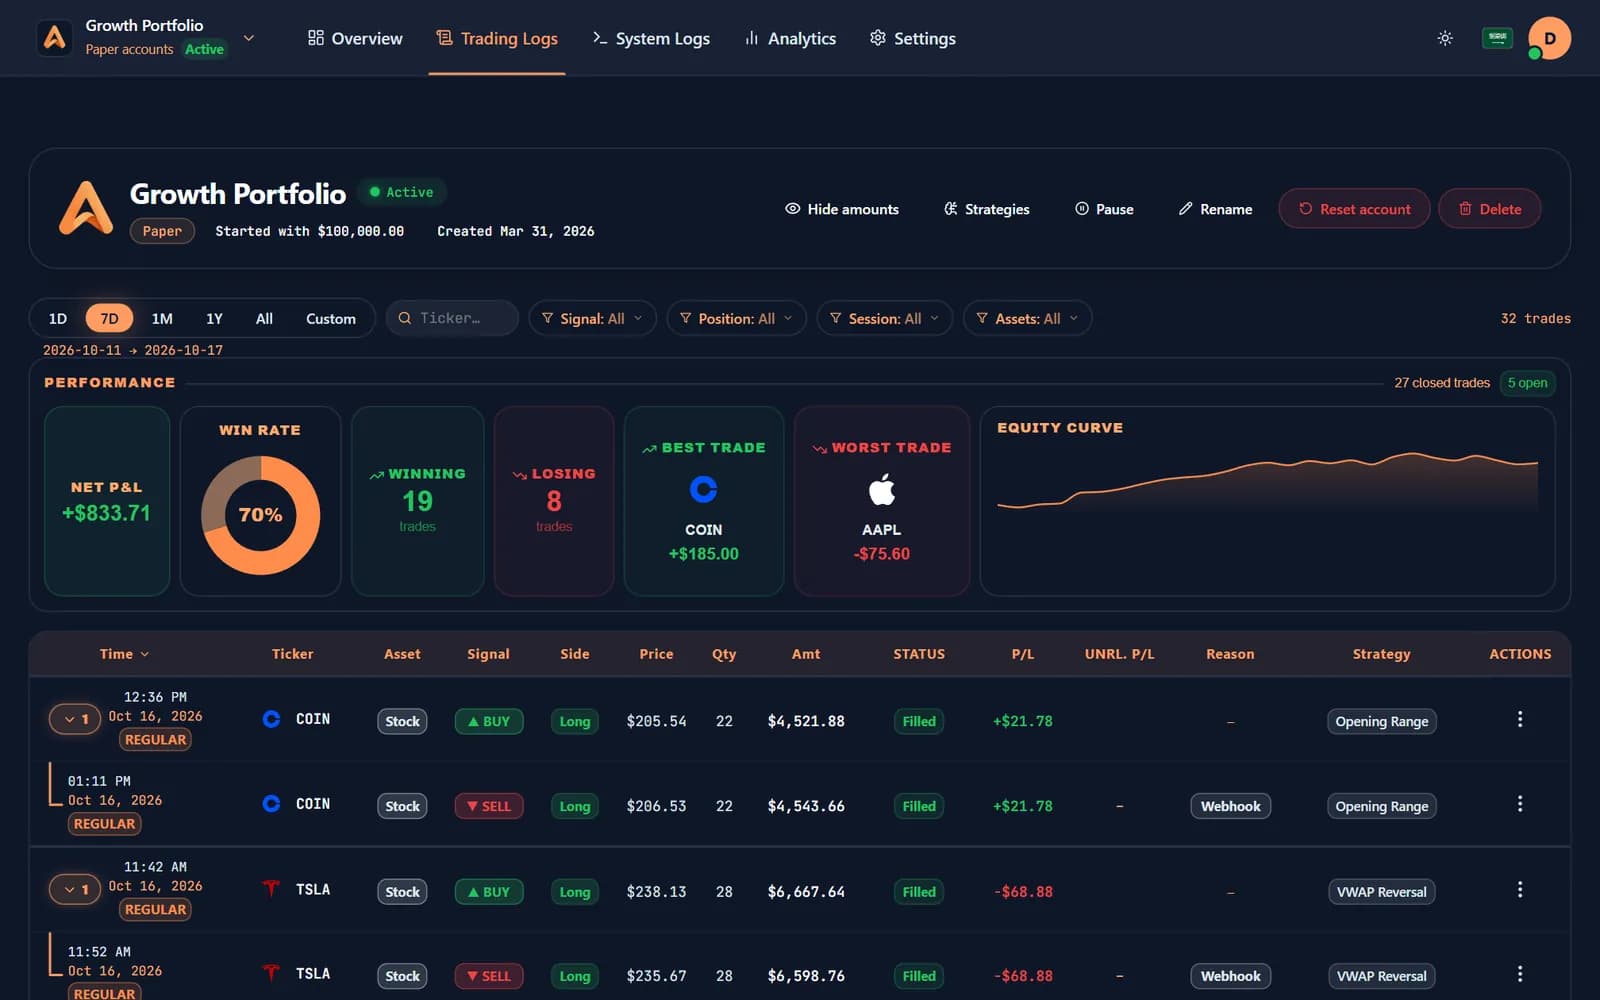This screenshot has width=1600, height=1000.
Task: Click search magnifier icon in Ticker field
Action: pyautogui.click(x=405, y=318)
